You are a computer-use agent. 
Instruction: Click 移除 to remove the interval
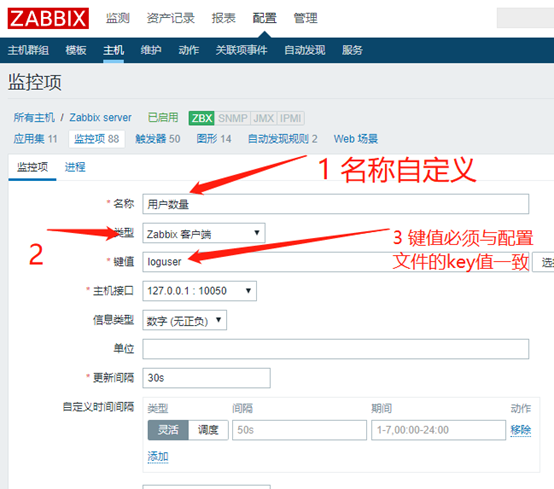(x=521, y=430)
